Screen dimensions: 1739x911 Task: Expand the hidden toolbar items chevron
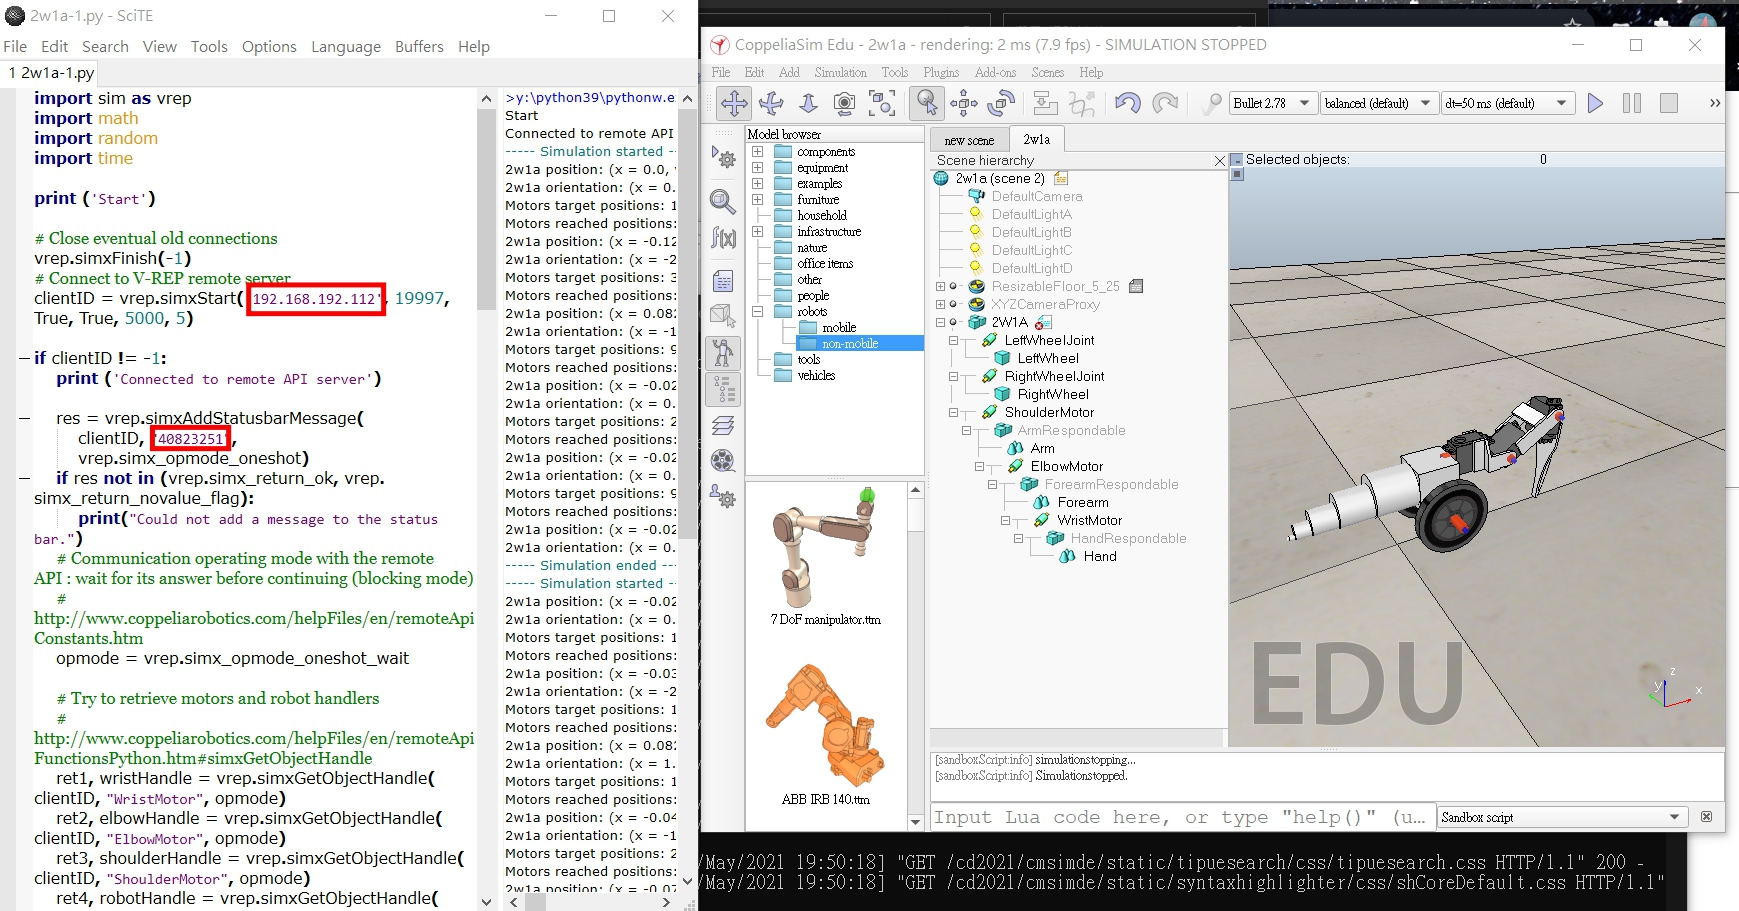point(1714,103)
